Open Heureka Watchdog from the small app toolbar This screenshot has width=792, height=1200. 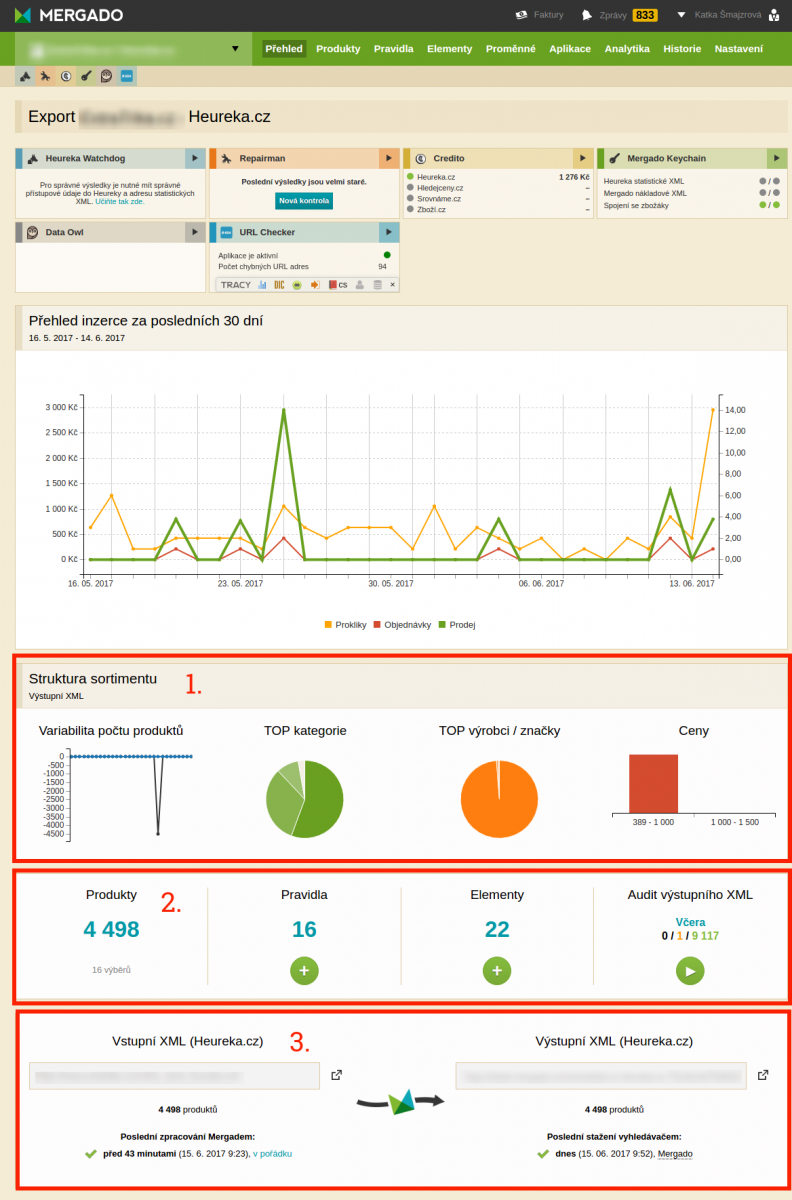26,75
